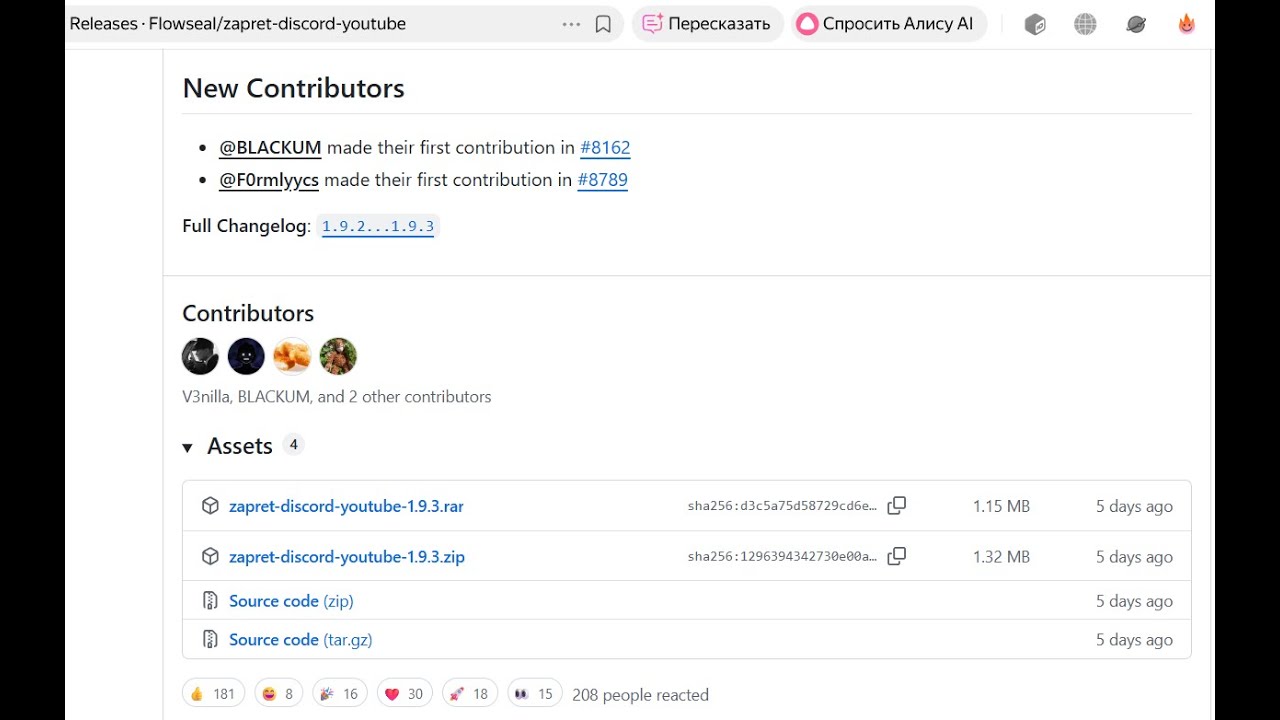The height and width of the screenshot is (720, 1280).
Task: Click the first contributor avatar
Action: tap(200, 356)
